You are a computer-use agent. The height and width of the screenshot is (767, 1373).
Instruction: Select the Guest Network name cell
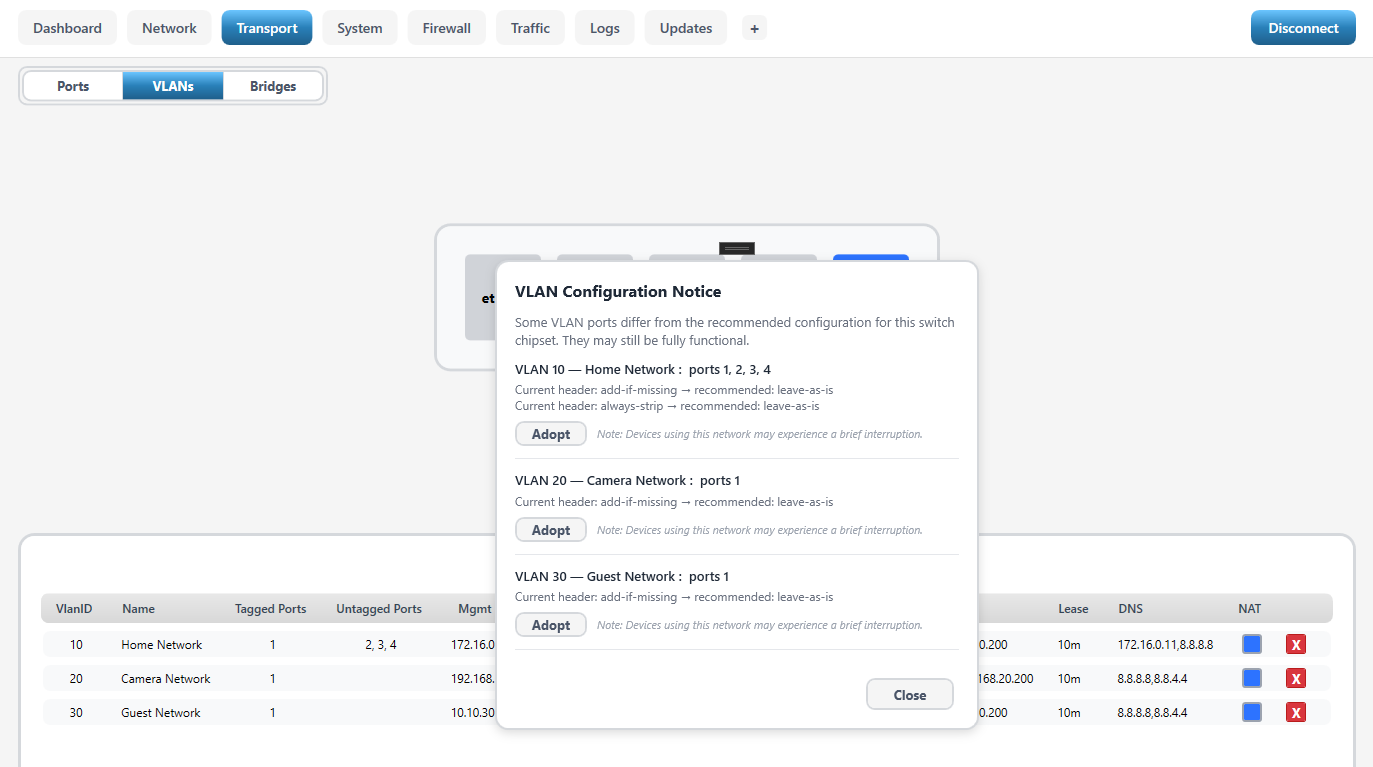click(161, 713)
